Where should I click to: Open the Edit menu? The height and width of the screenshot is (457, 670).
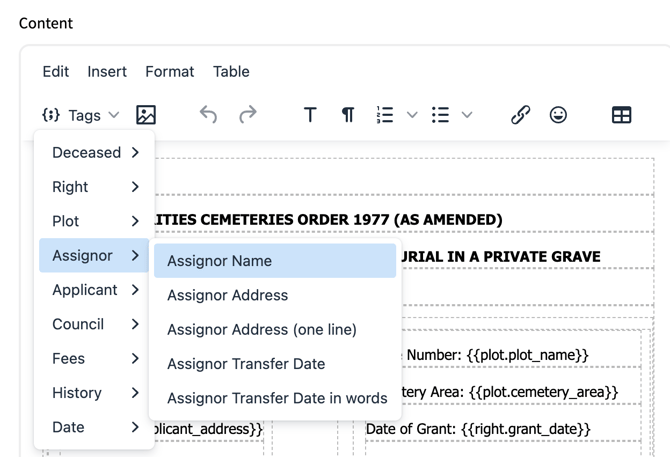tap(56, 71)
